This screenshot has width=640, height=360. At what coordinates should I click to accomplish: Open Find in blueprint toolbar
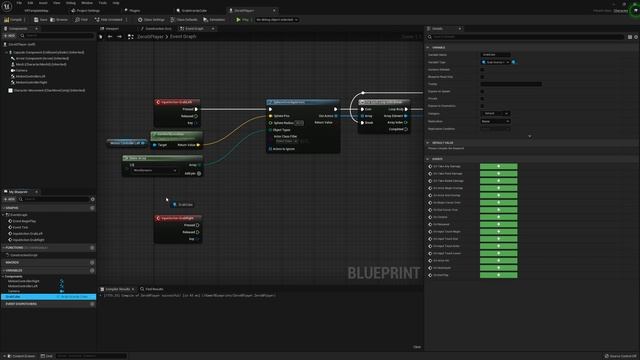click(x=81, y=20)
